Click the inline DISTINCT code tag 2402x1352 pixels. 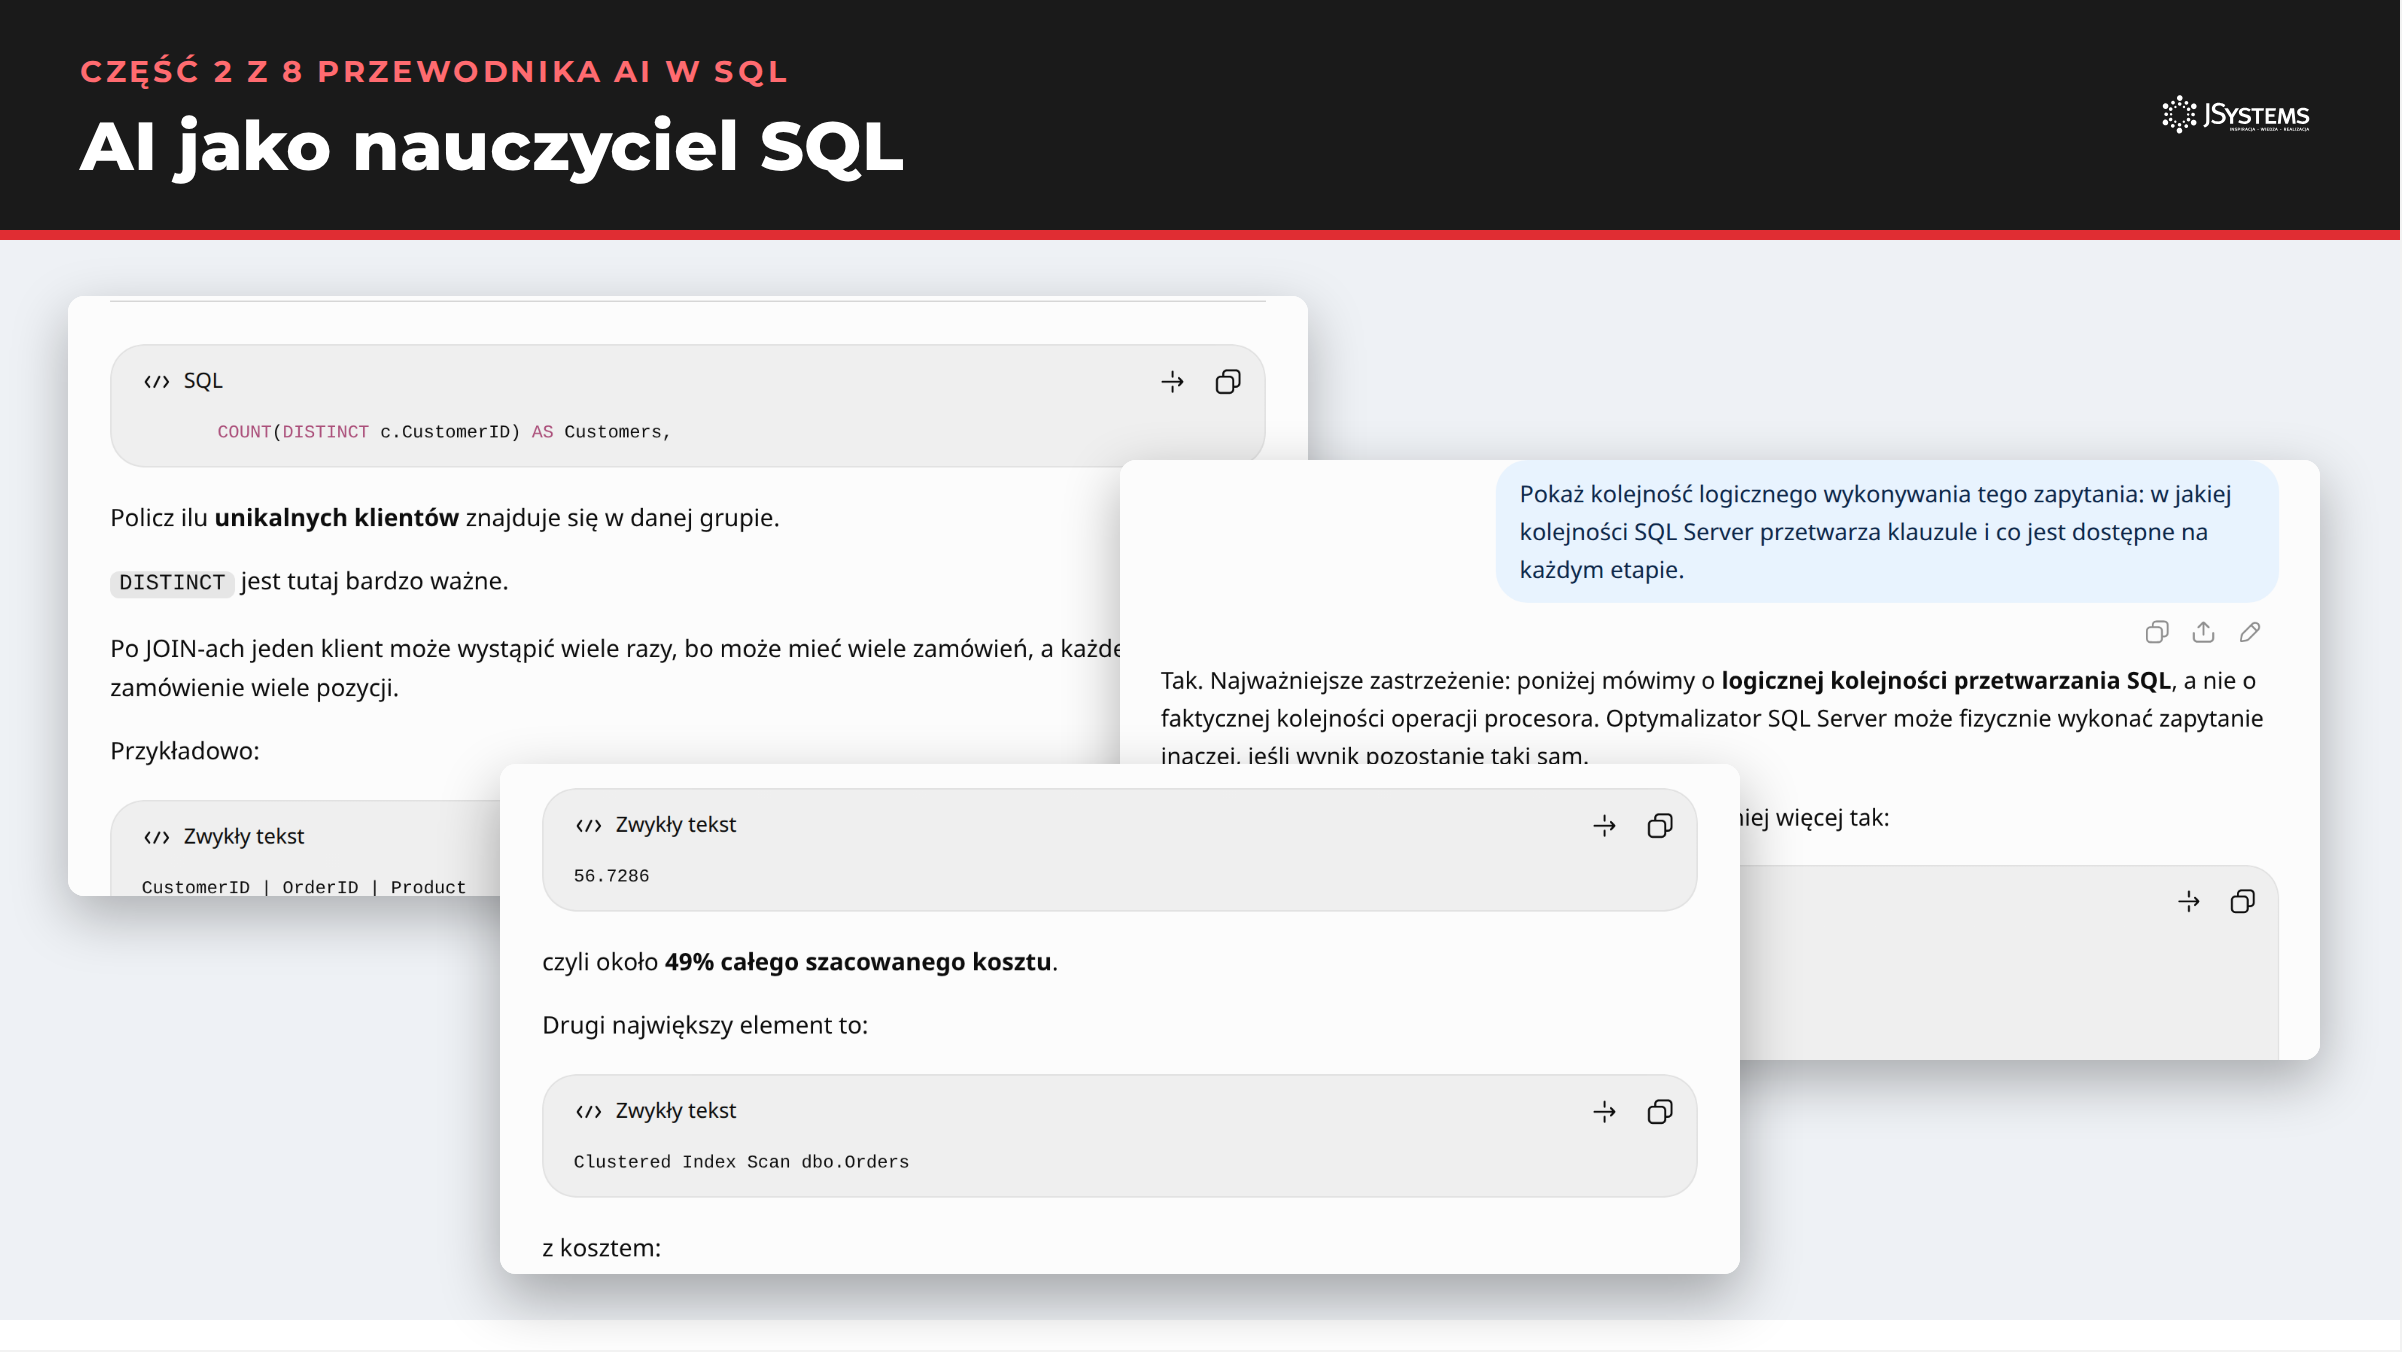tap(172, 583)
